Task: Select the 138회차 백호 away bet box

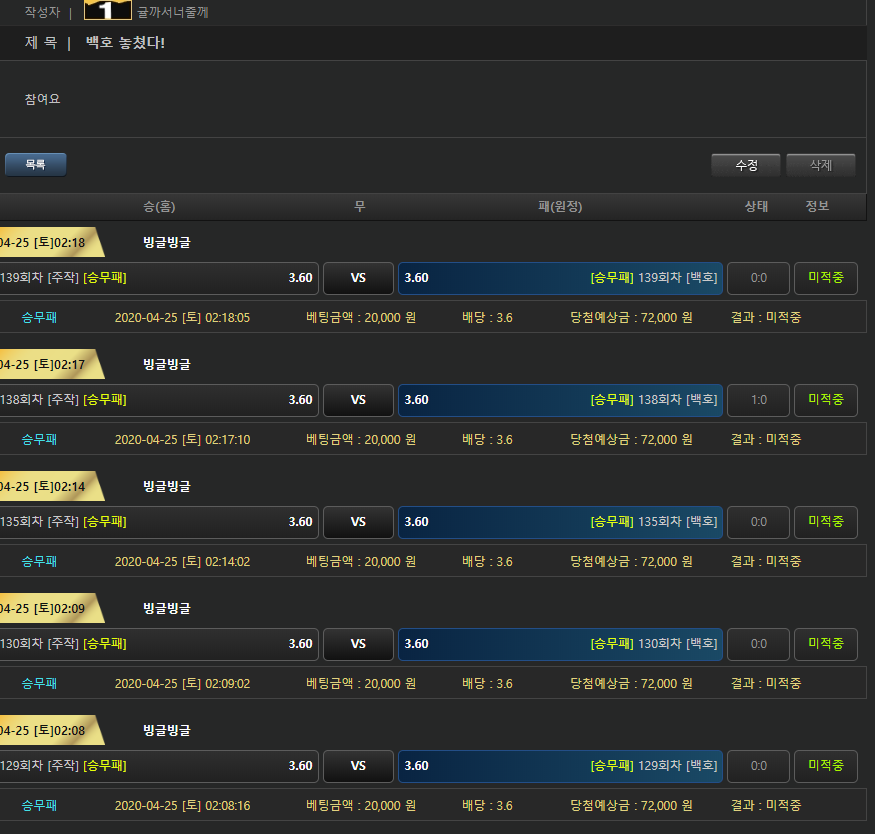Action: coord(560,400)
